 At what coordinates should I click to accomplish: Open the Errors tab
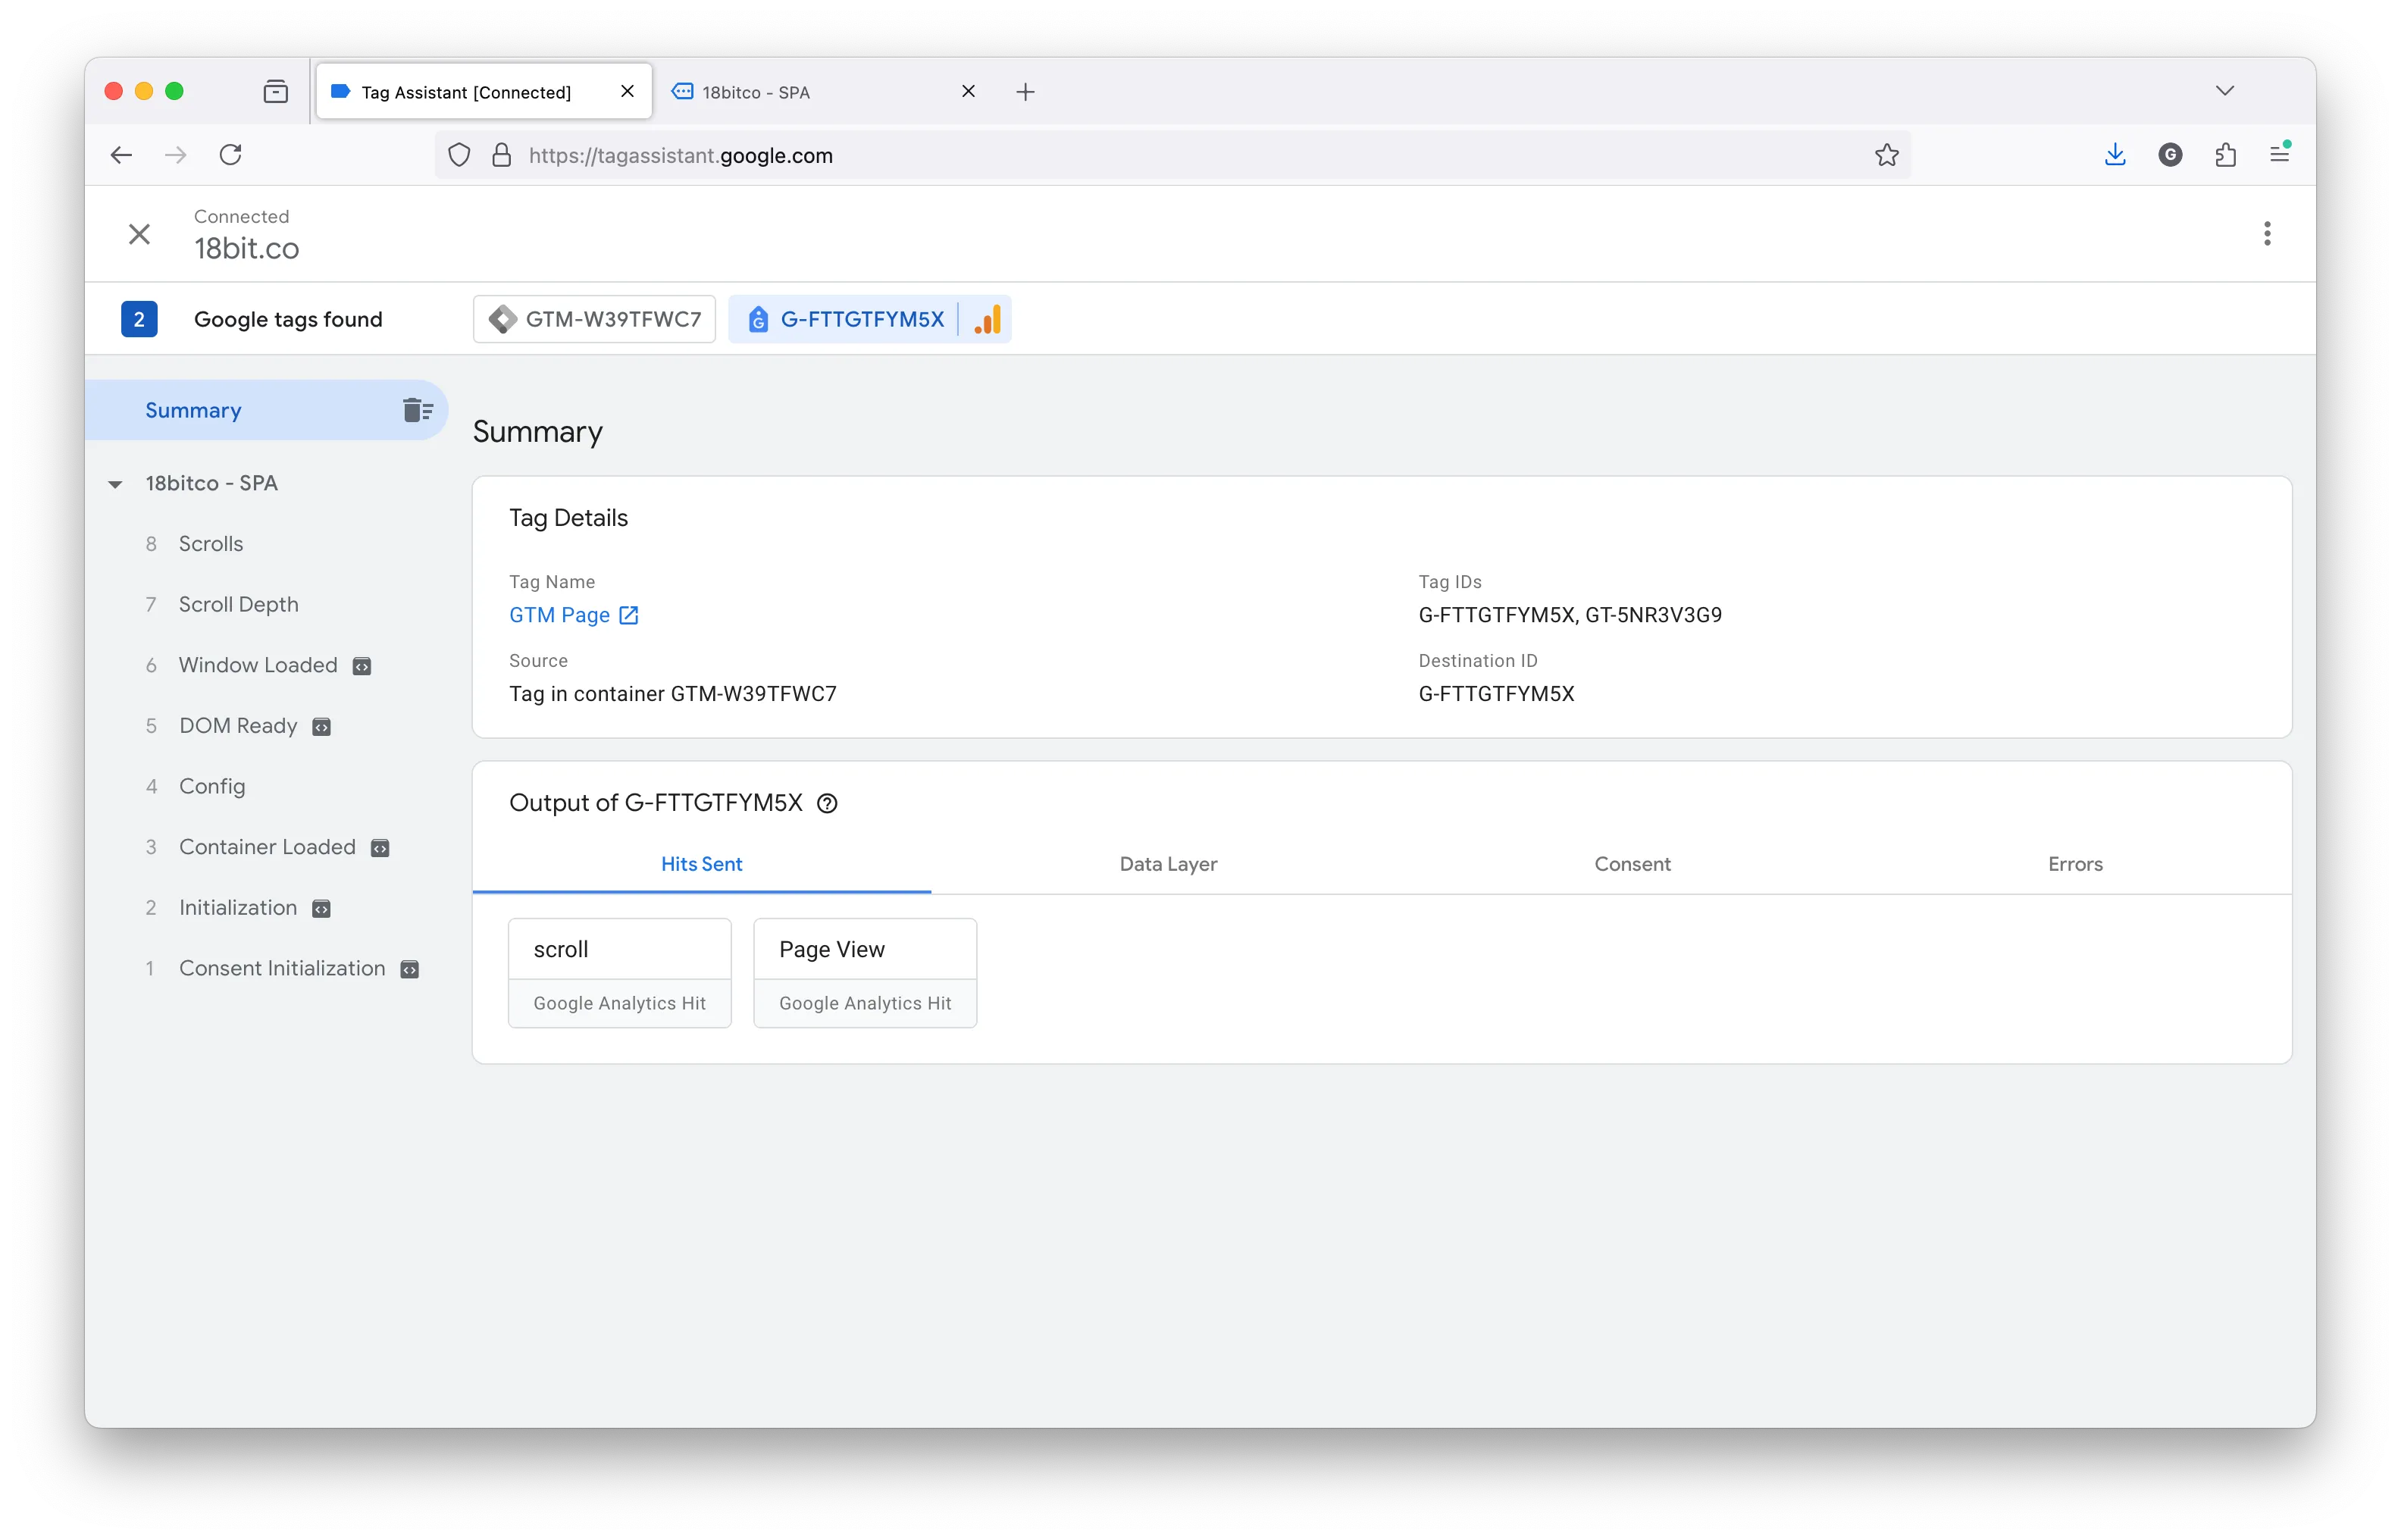2075,864
